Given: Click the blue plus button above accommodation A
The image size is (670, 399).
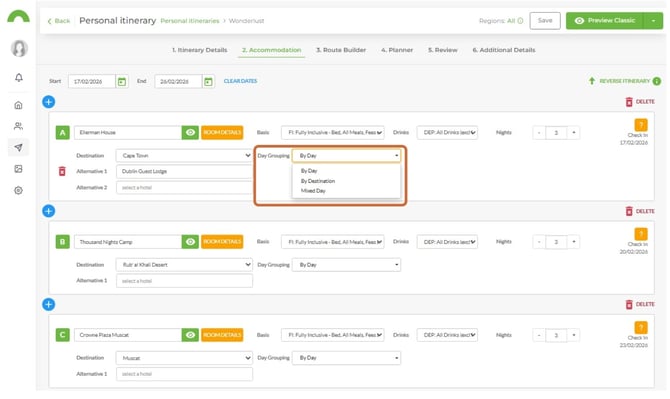Looking at the screenshot, I should [x=49, y=102].
